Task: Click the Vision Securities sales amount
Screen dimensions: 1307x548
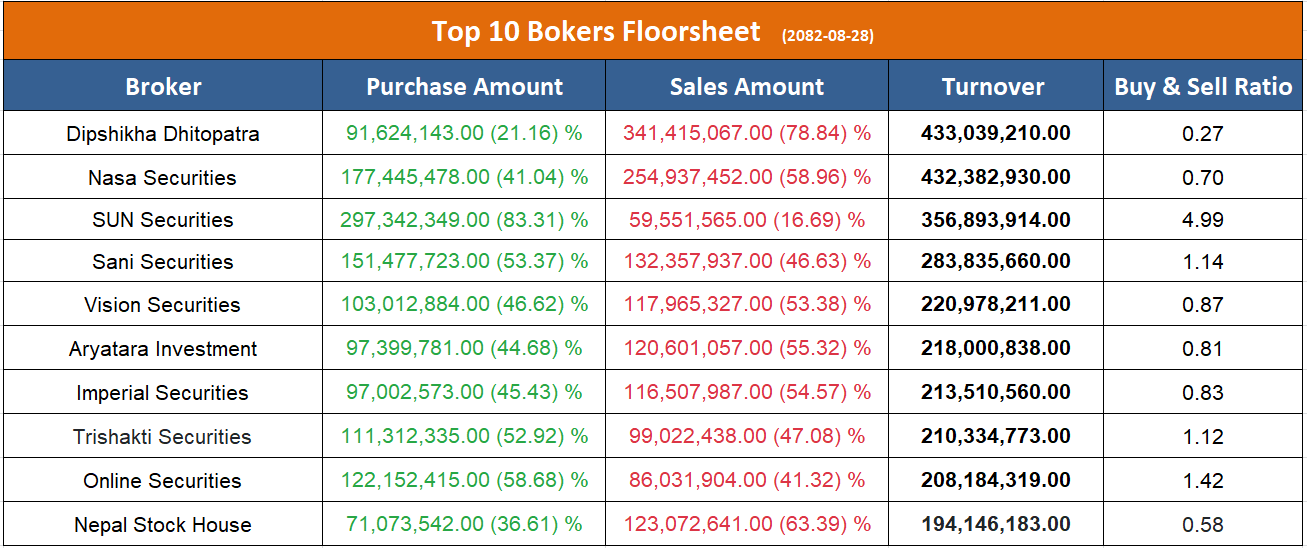Action: [747, 305]
